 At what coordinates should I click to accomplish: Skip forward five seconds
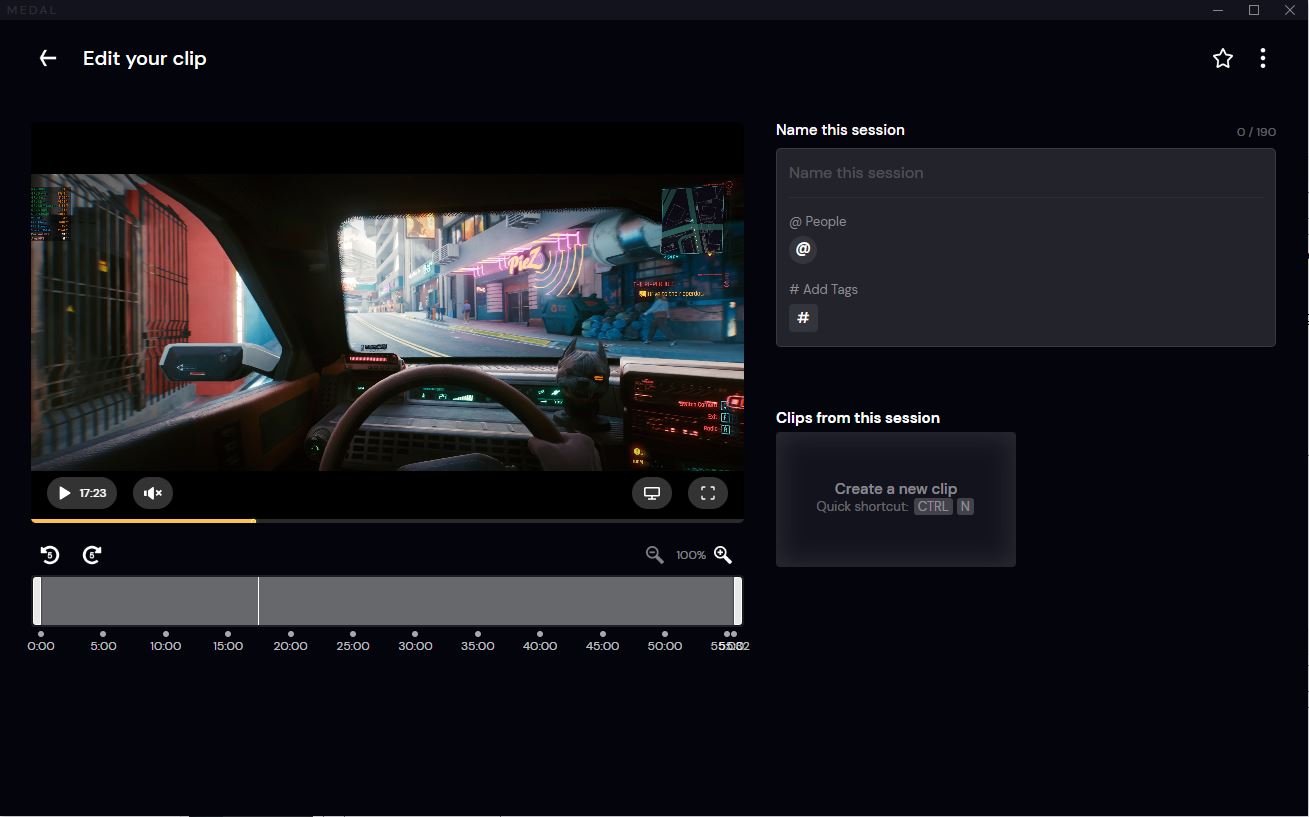point(92,555)
